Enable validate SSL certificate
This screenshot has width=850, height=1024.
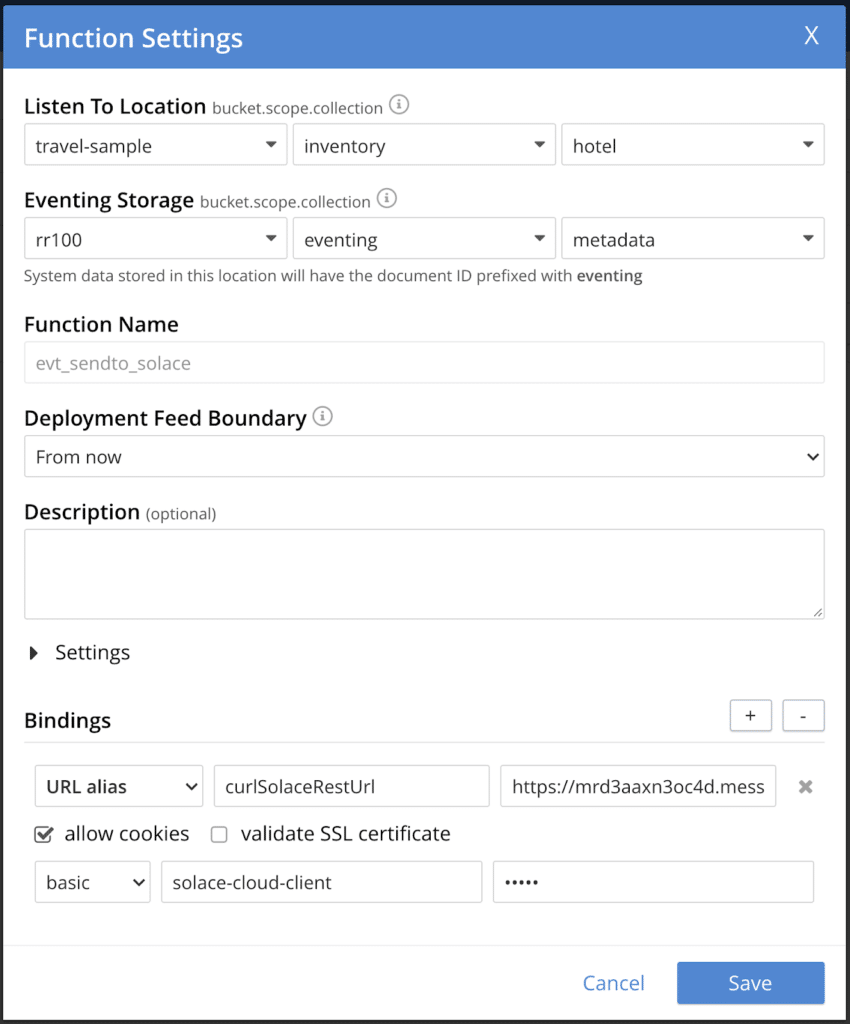218,833
